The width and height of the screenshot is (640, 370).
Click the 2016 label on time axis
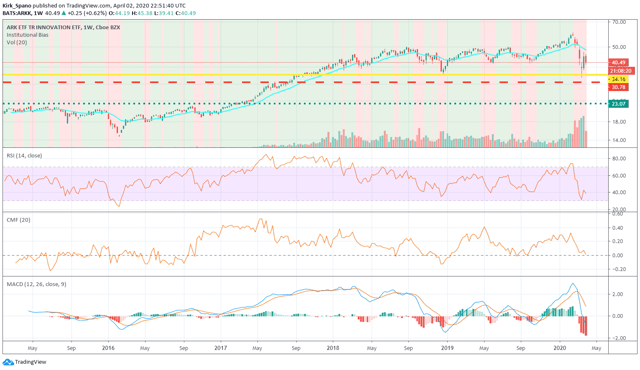108,348
